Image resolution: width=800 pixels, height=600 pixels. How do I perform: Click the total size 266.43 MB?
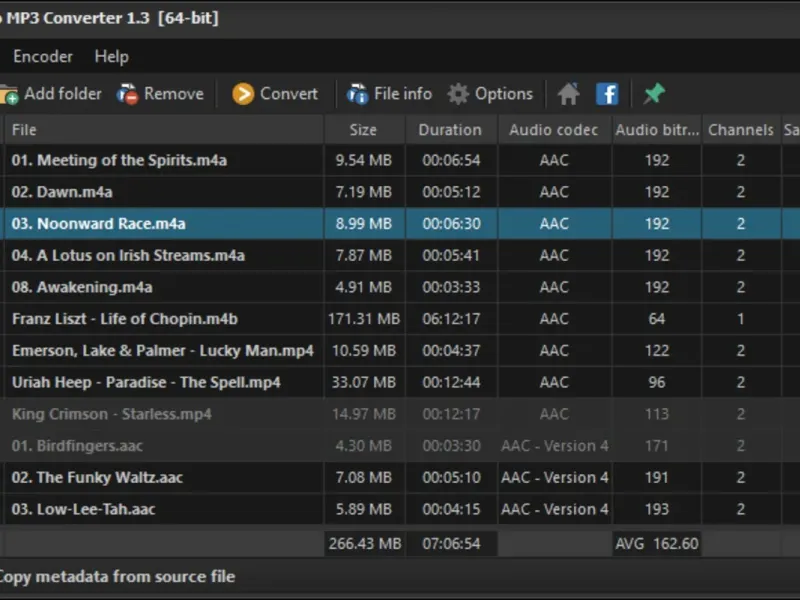click(365, 543)
